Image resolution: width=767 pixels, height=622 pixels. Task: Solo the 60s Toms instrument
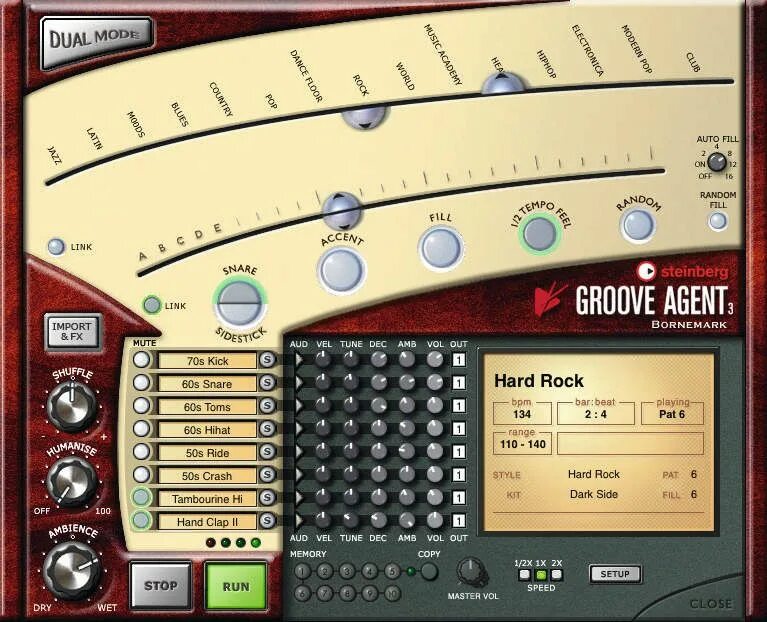267,406
